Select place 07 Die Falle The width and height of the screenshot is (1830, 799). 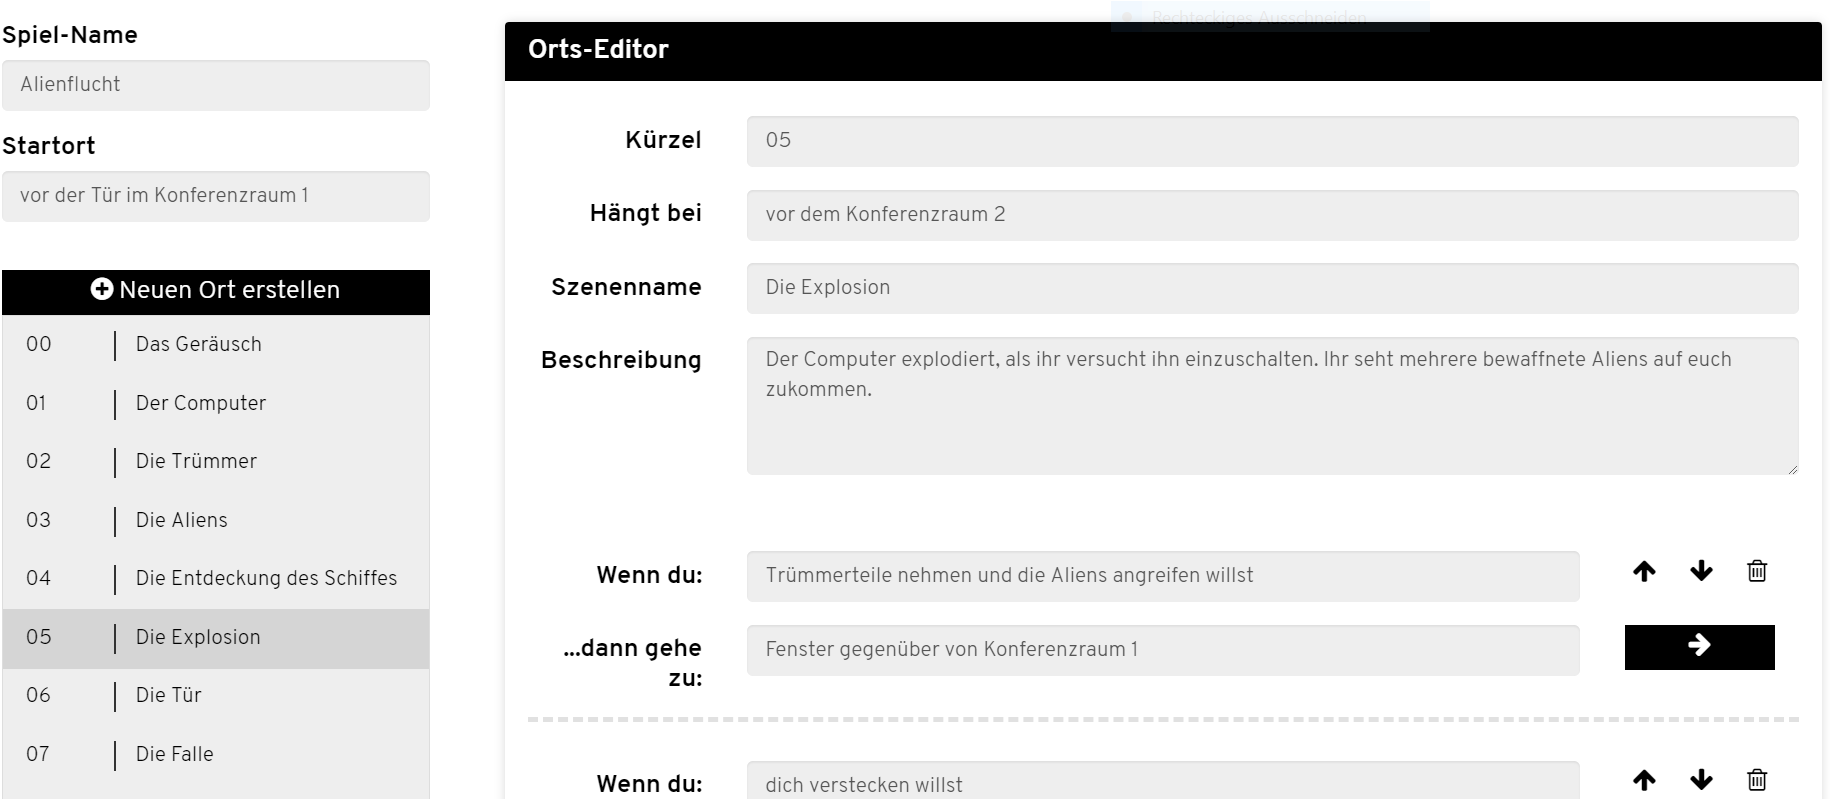click(x=216, y=754)
